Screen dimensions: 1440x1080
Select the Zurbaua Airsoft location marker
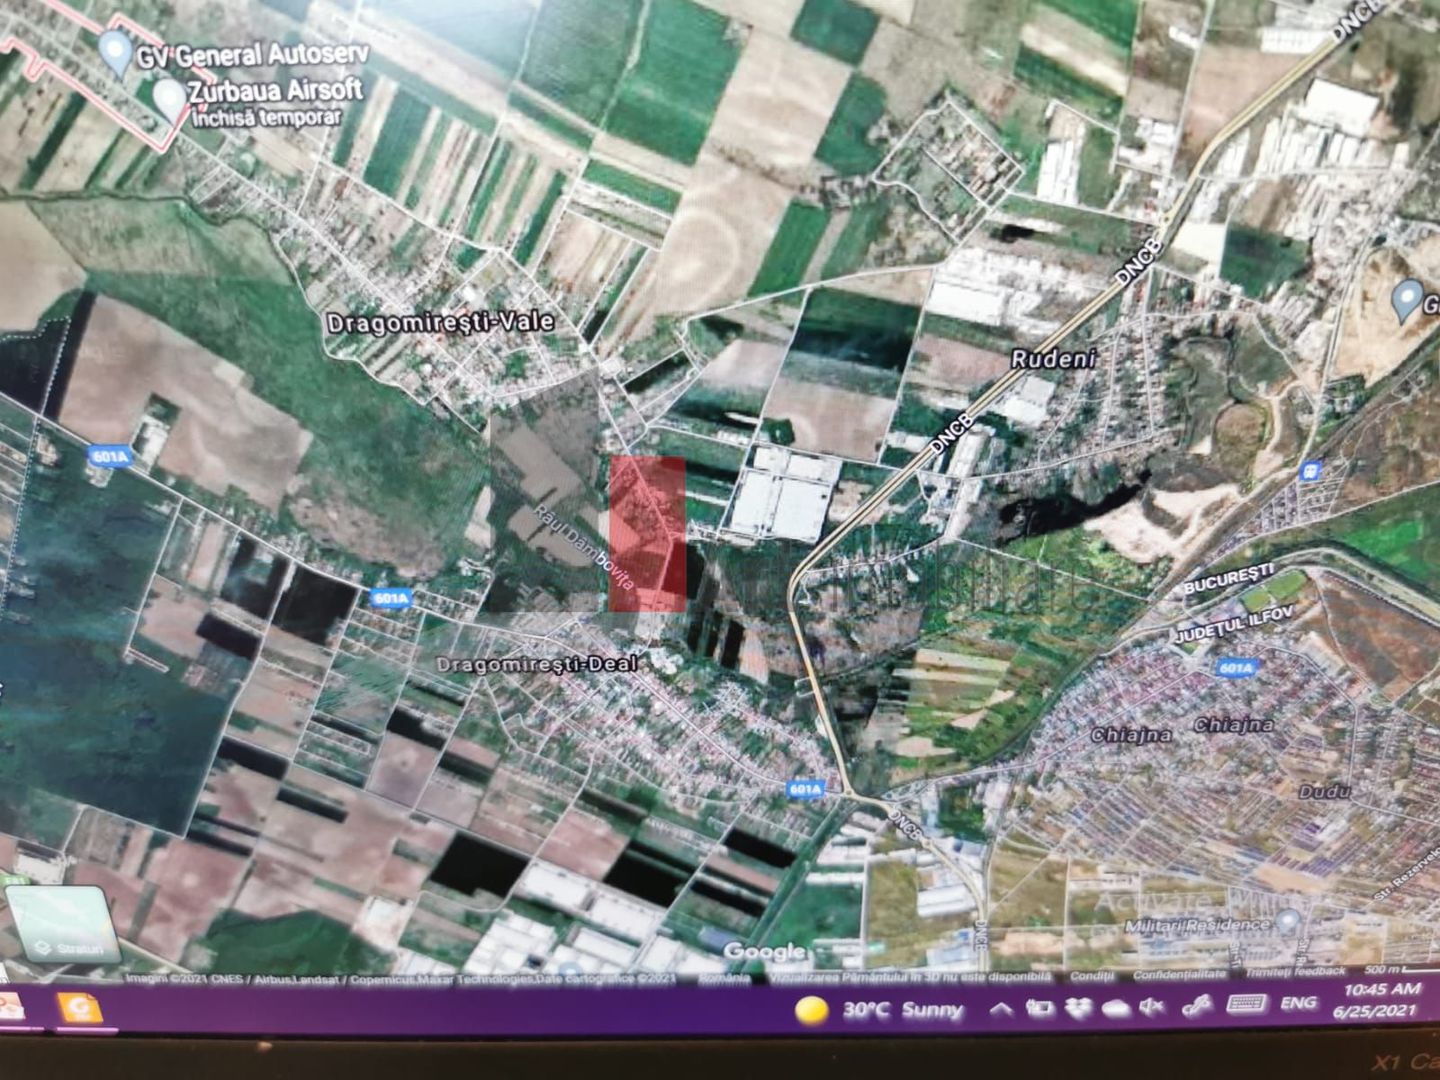169,92
